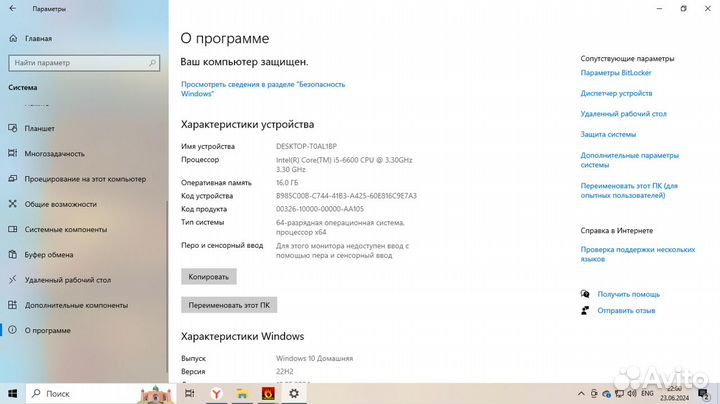720x404 pixels.
Task: Click the Характеристики устройства heading
Action: pos(248,124)
